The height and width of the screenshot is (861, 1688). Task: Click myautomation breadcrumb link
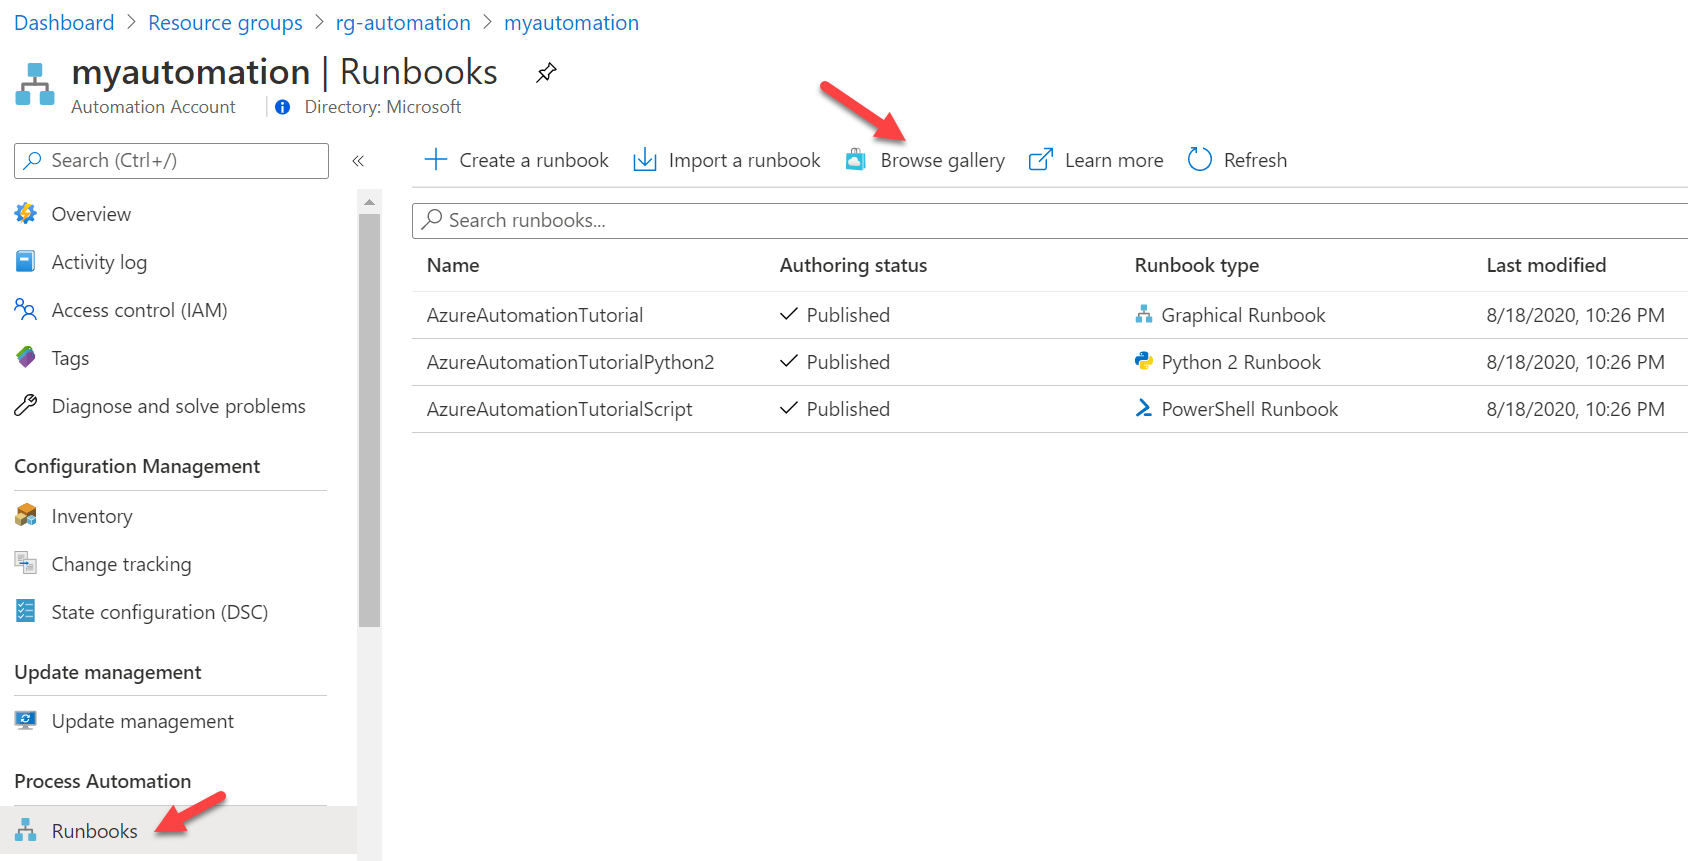click(571, 23)
